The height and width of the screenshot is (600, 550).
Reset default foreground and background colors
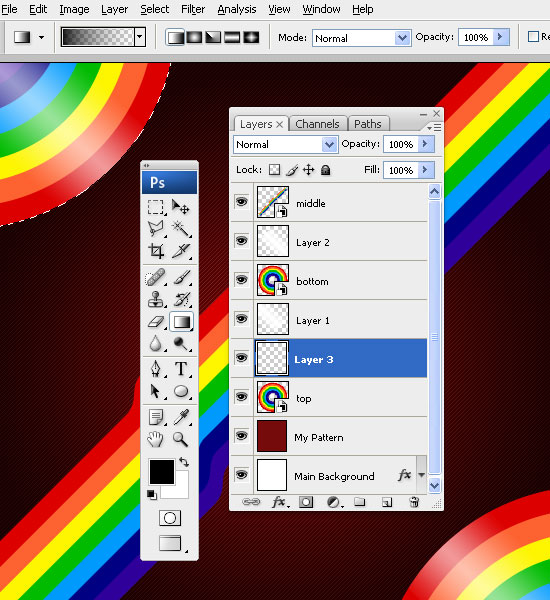pyautogui.click(x=152, y=494)
